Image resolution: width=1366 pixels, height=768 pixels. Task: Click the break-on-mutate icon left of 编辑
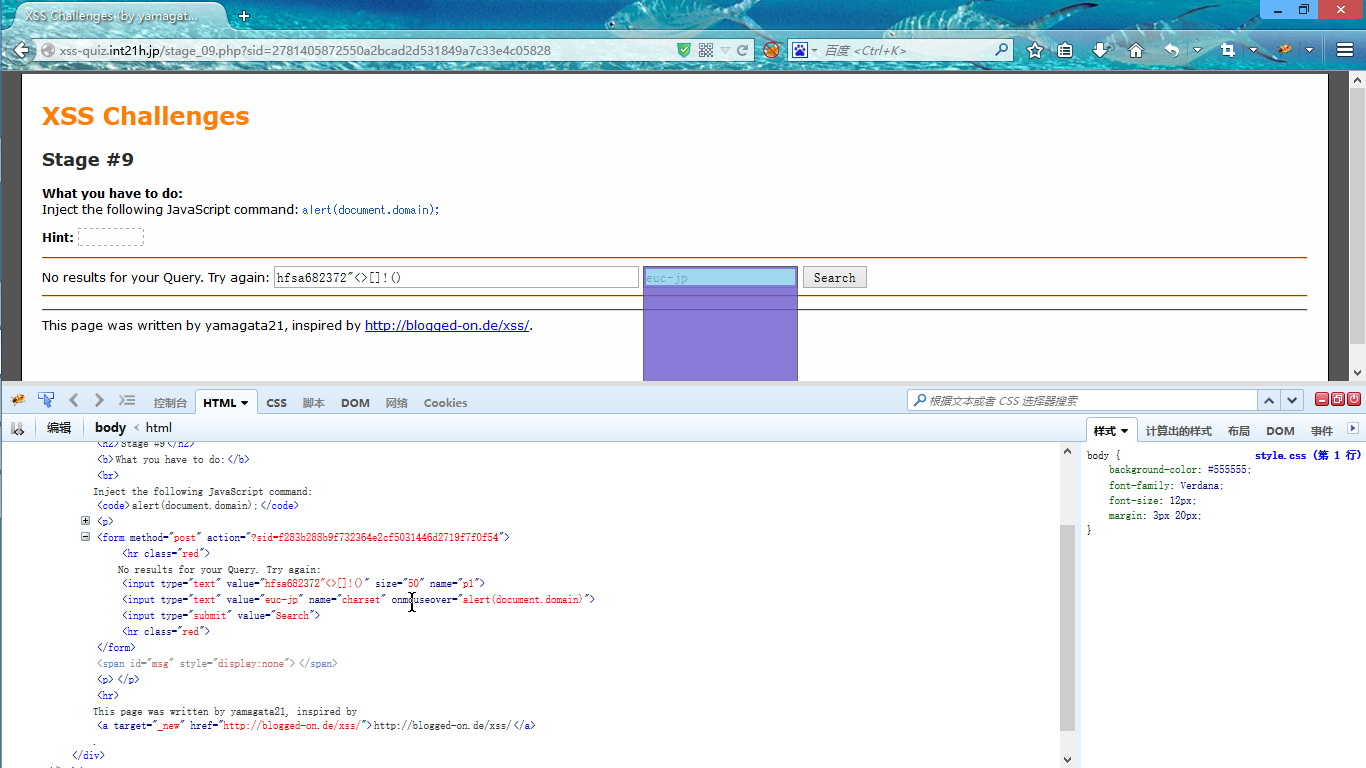coord(18,428)
